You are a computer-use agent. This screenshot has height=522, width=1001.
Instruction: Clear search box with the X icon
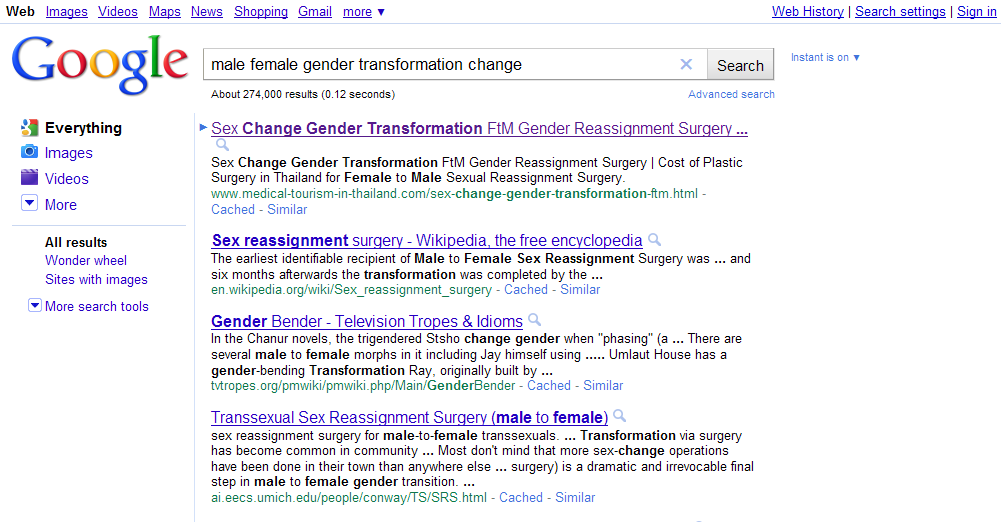686,65
